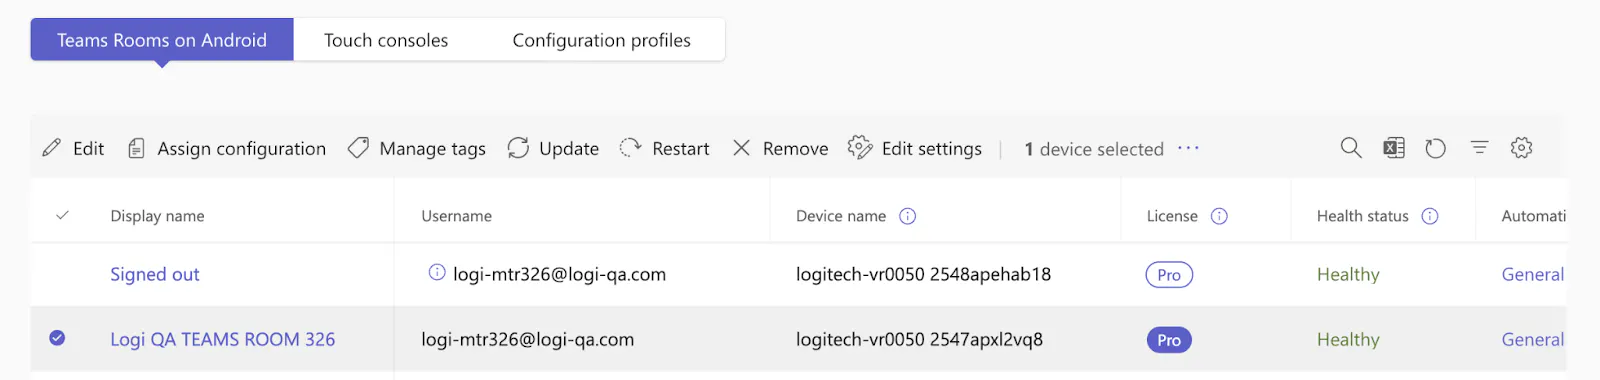Switch to Touch consoles tab

point(386,40)
